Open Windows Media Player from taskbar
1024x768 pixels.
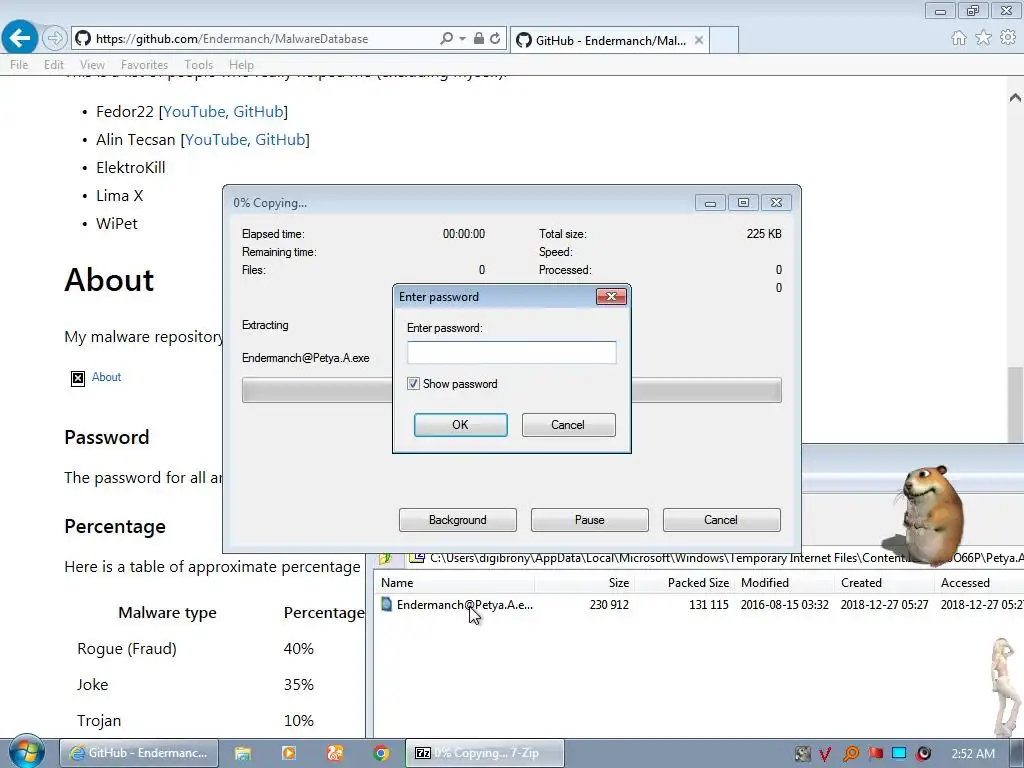(x=289, y=753)
